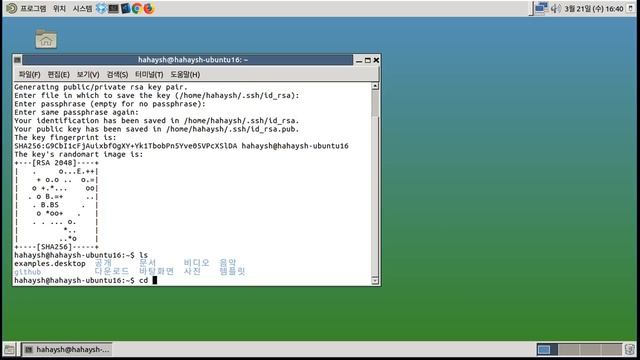Switch to the third workspace in the switcher
Screen dimensions: 640x360
pyautogui.click(x=590, y=349)
